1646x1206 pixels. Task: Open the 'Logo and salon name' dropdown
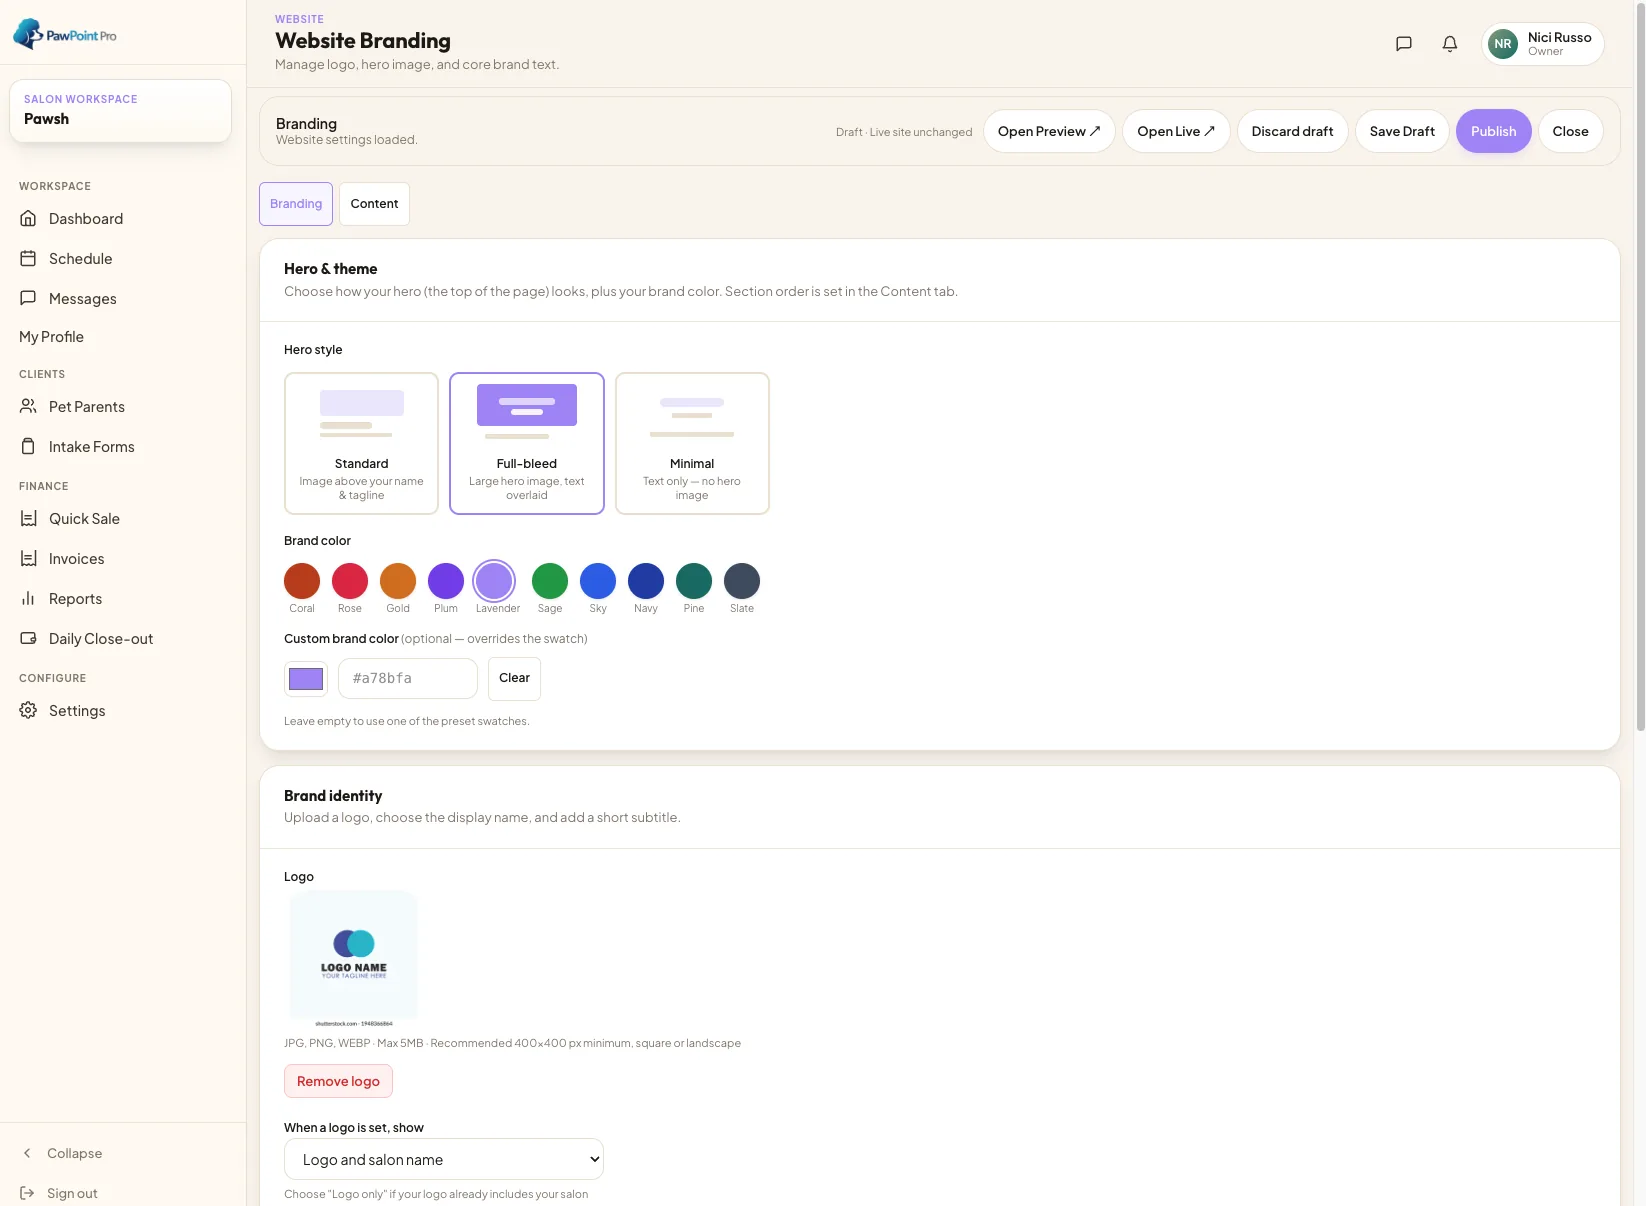pos(444,1159)
